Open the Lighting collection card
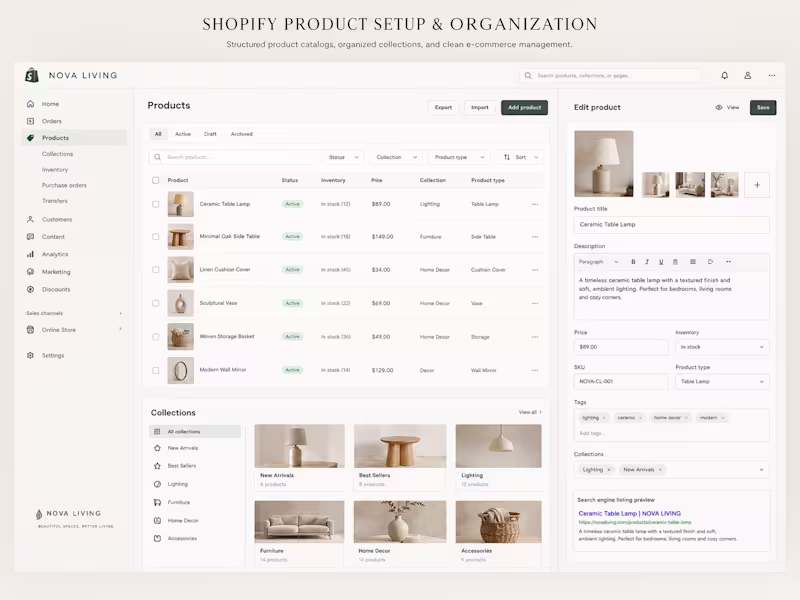The width and height of the screenshot is (800, 600). point(498,457)
